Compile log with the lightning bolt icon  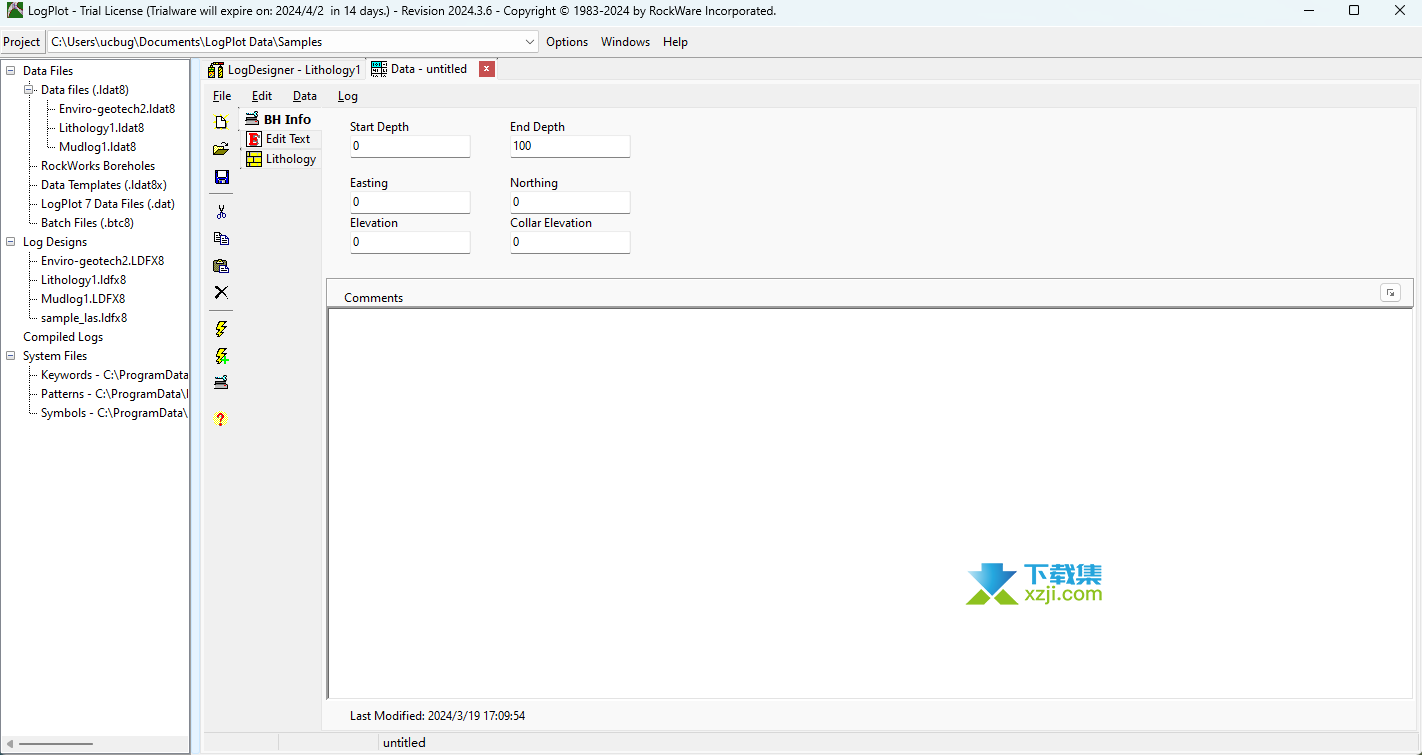click(221, 328)
